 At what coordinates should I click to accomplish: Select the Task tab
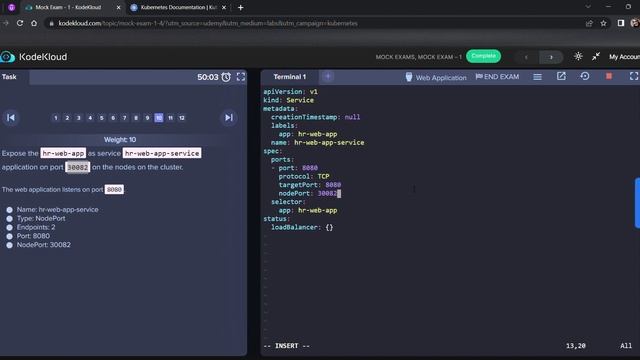(x=9, y=77)
